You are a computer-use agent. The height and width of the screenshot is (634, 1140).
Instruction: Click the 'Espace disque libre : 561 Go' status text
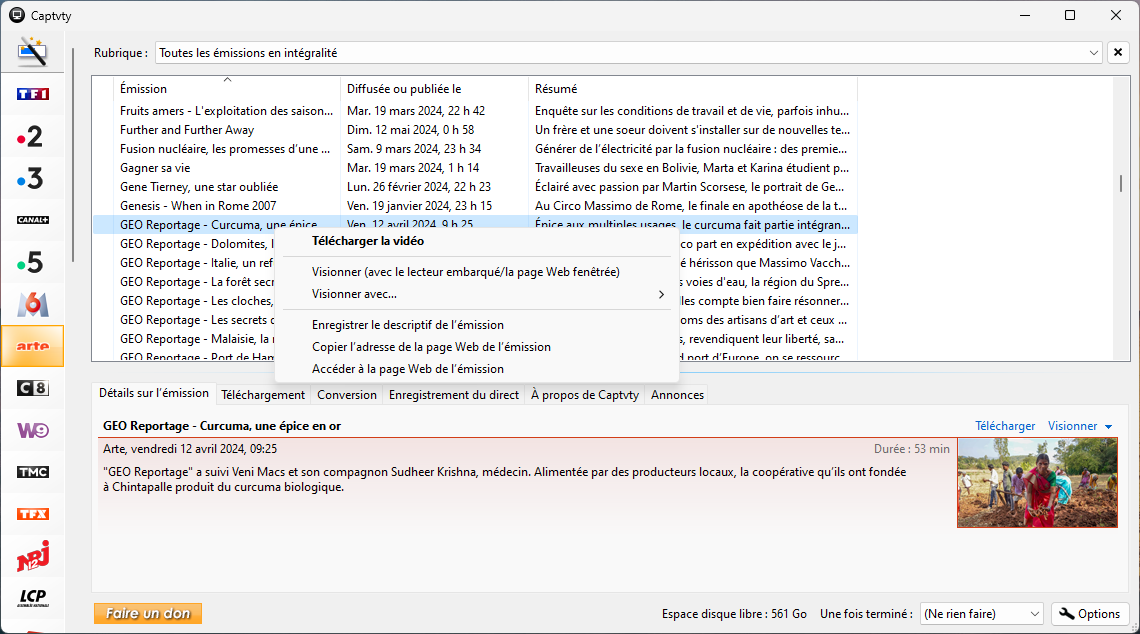(x=734, y=614)
